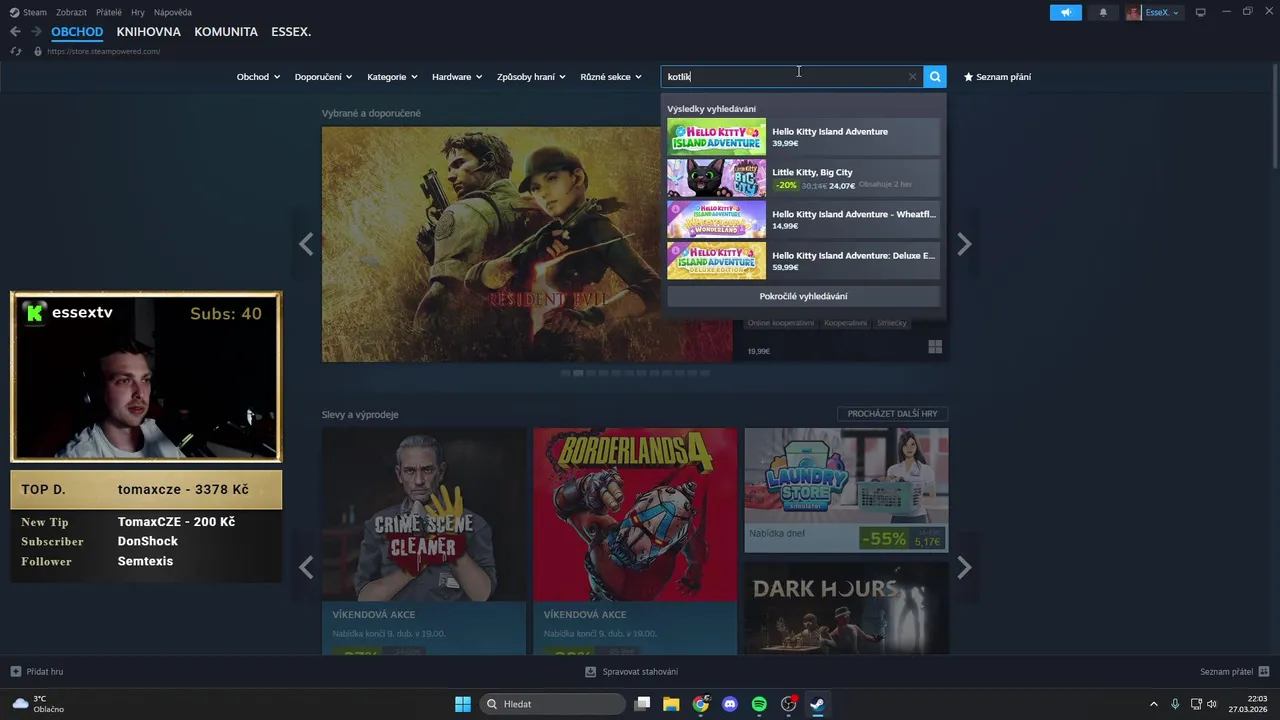
Task: Switch to Big Picture mode monitor icon
Action: [x=1201, y=12]
